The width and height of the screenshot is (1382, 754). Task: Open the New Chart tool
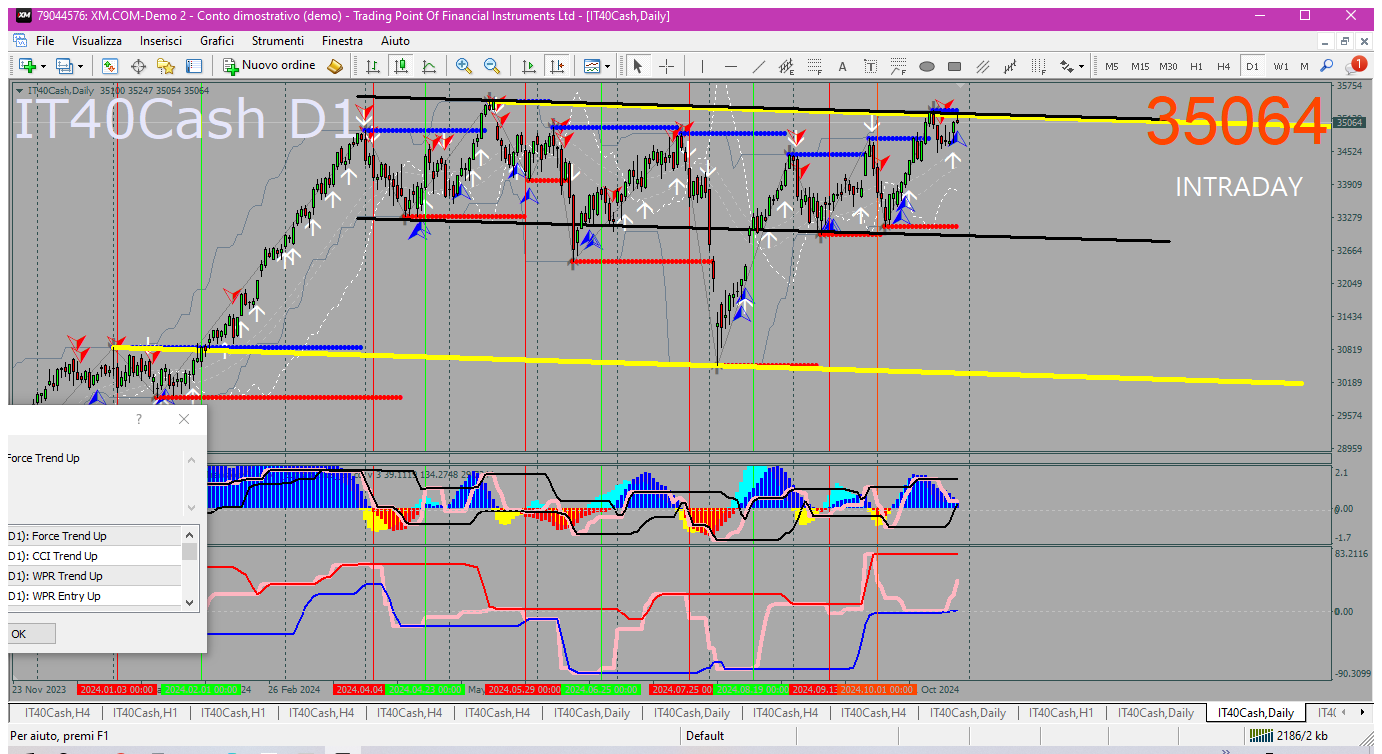(x=27, y=66)
